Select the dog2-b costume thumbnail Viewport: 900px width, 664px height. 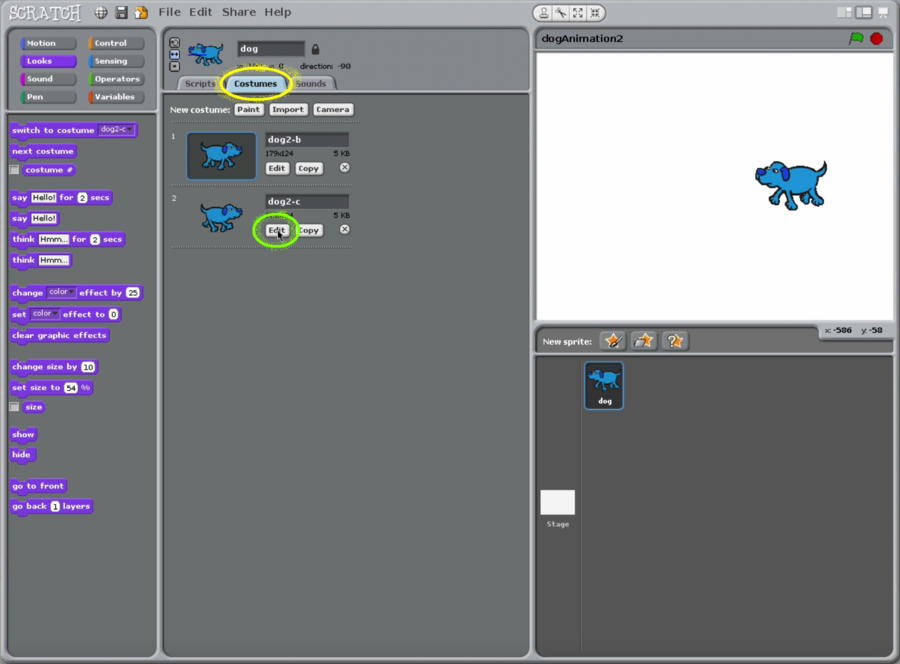pos(221,156)
